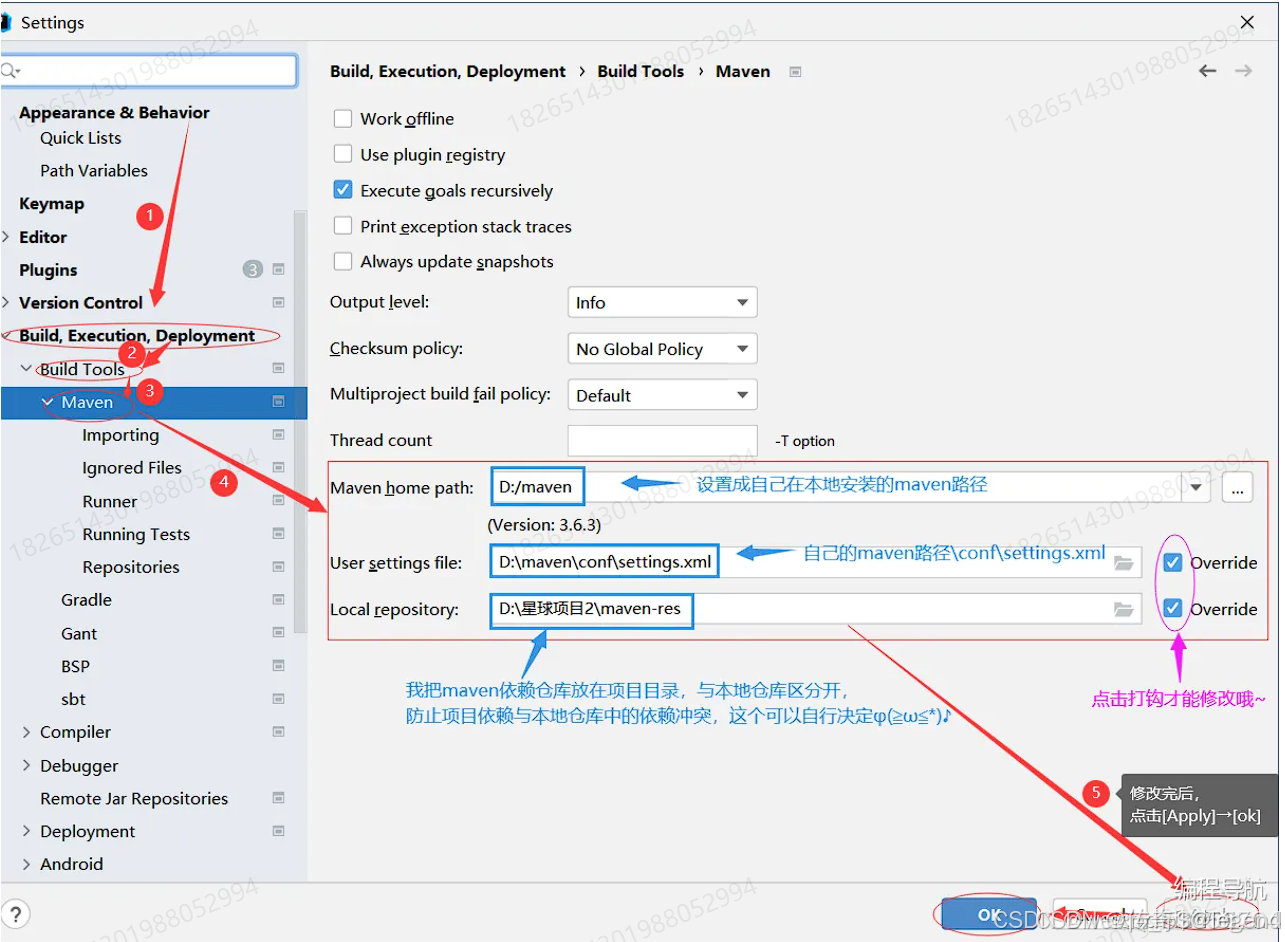Expand the Editor settings node
Screen dimensions: 1285x942
6,237
